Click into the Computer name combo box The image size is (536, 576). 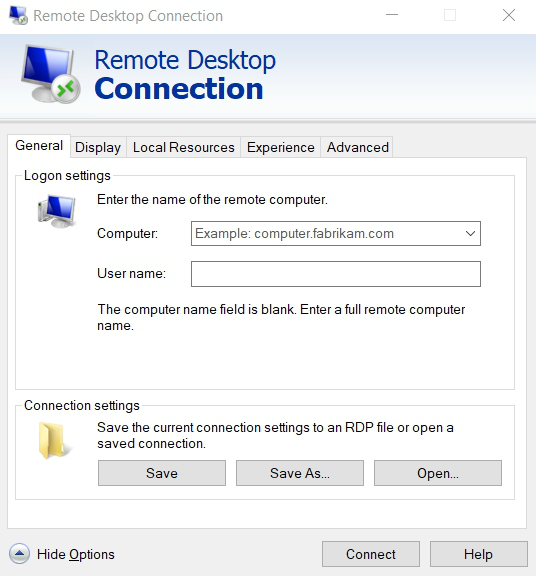[x=336, y=233]
